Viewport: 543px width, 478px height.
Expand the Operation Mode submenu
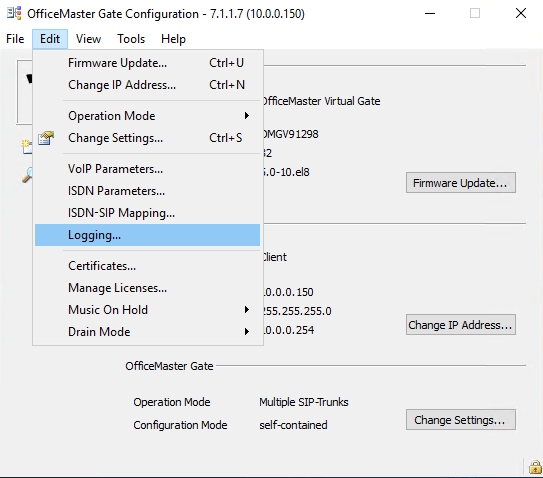click(148, 116)
